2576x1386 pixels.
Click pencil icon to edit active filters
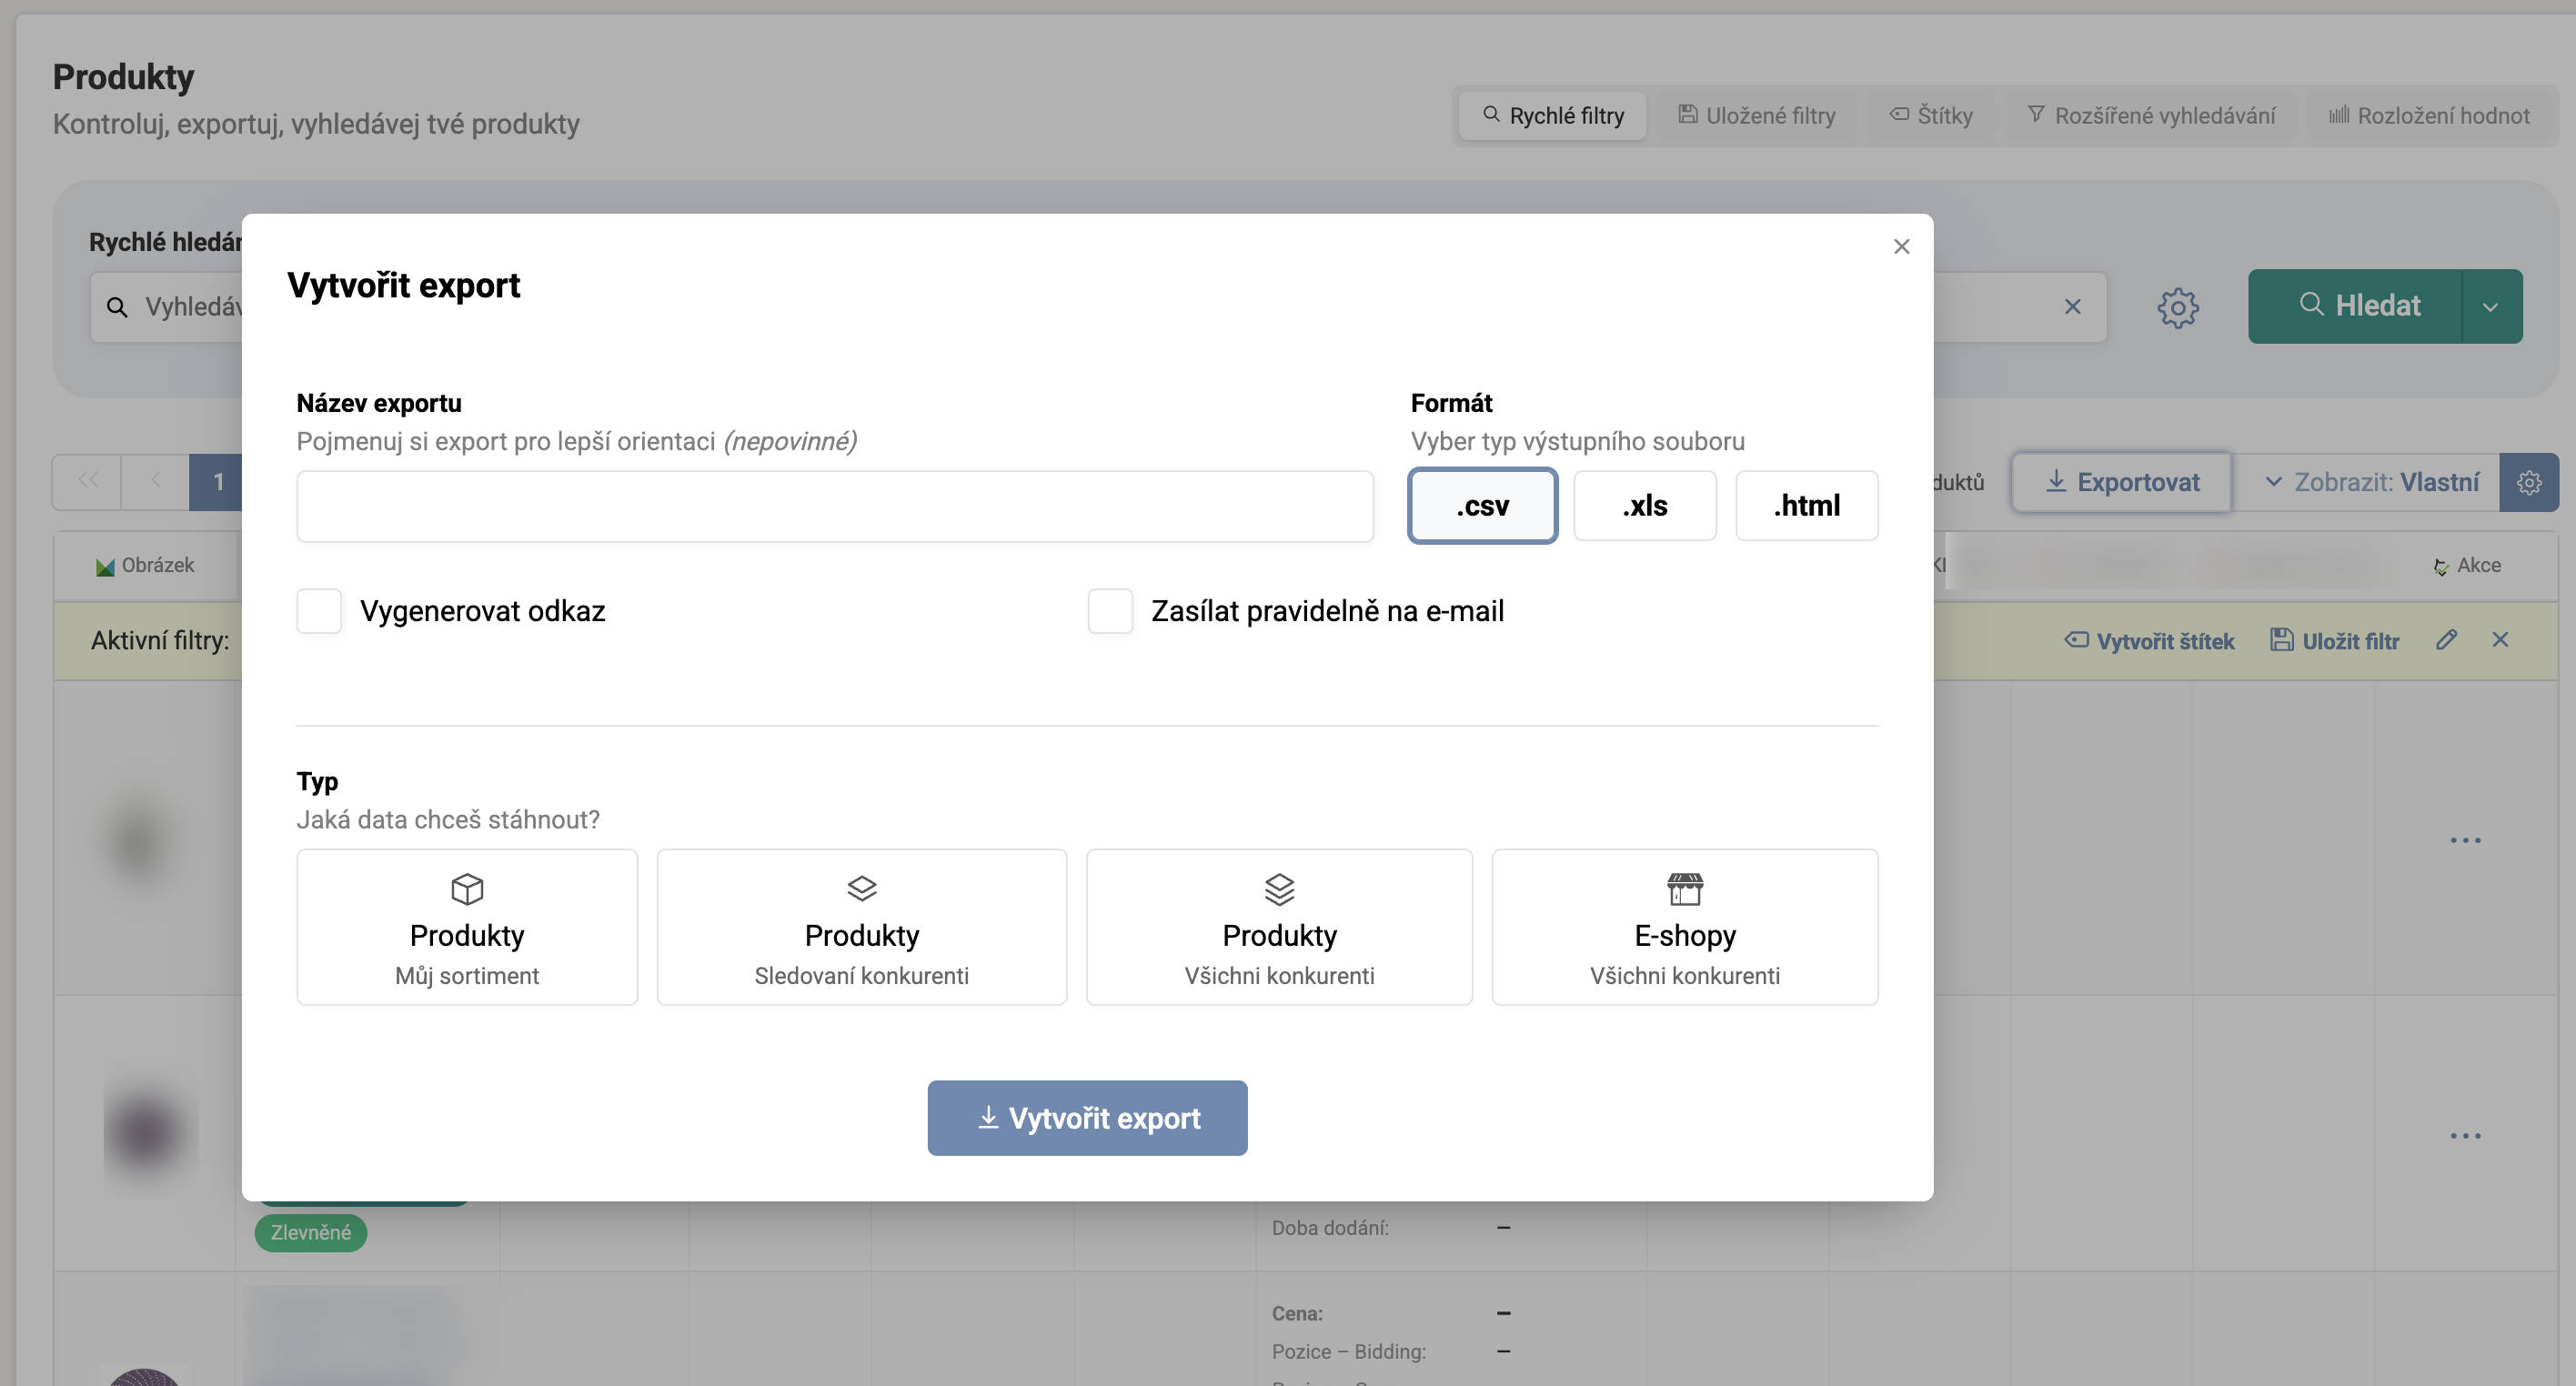coord(2446,640)
